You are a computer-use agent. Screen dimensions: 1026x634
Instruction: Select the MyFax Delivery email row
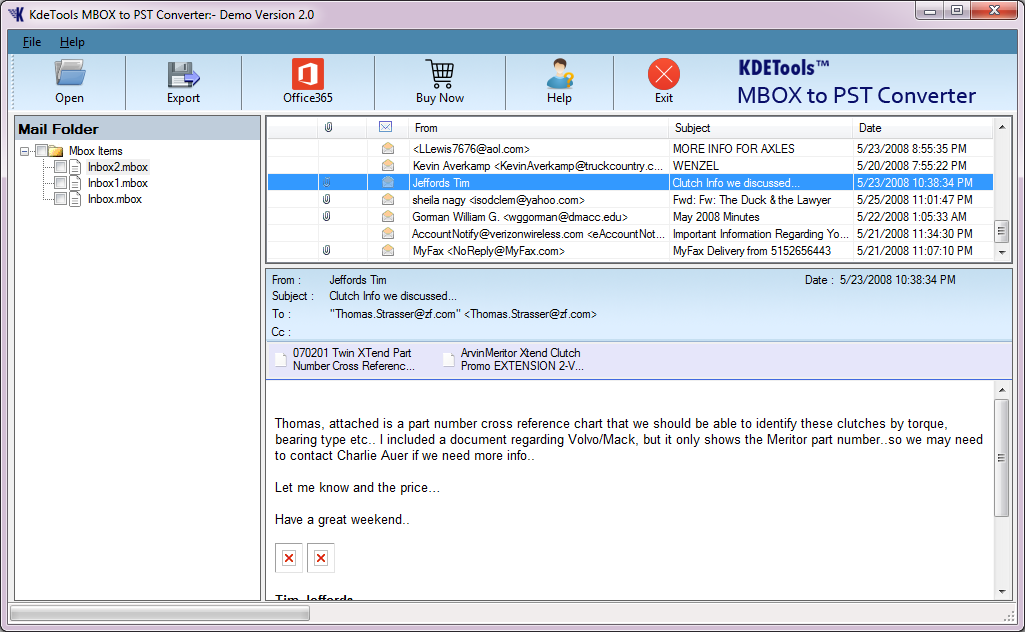(538, 251)
